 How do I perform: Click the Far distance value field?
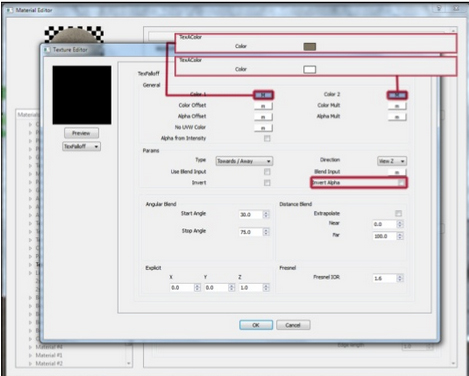click(385, 236)
